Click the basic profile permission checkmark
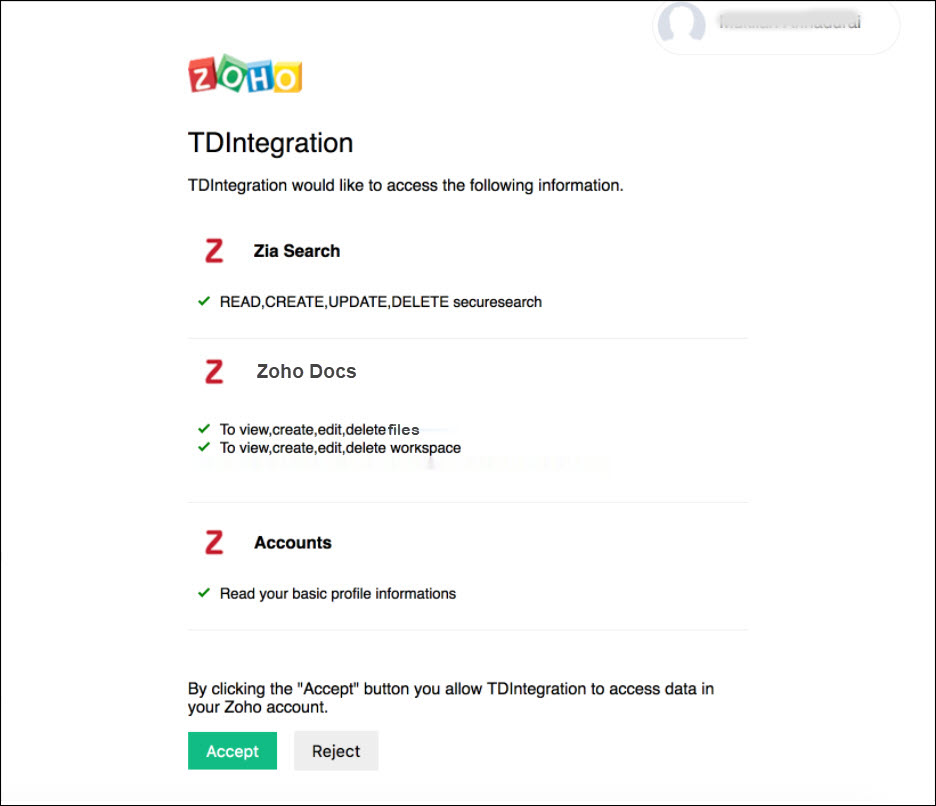The width and height of the screenshot is (936, 806). [204, 593]
